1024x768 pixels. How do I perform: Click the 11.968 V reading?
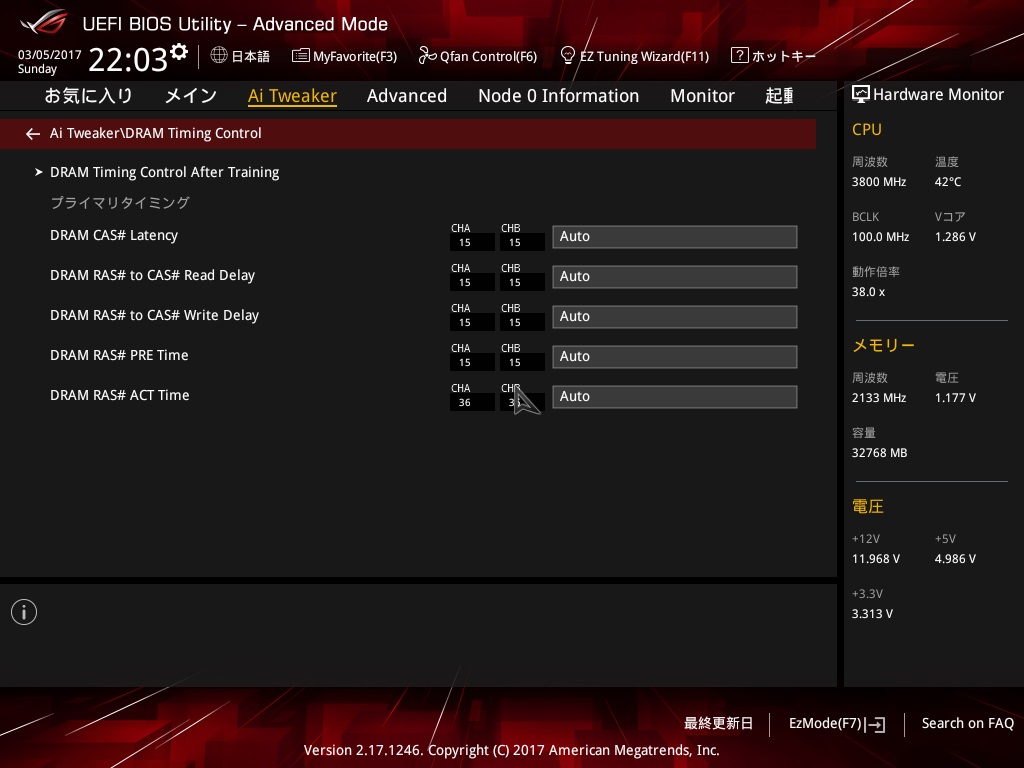click(x=876, y=559)
